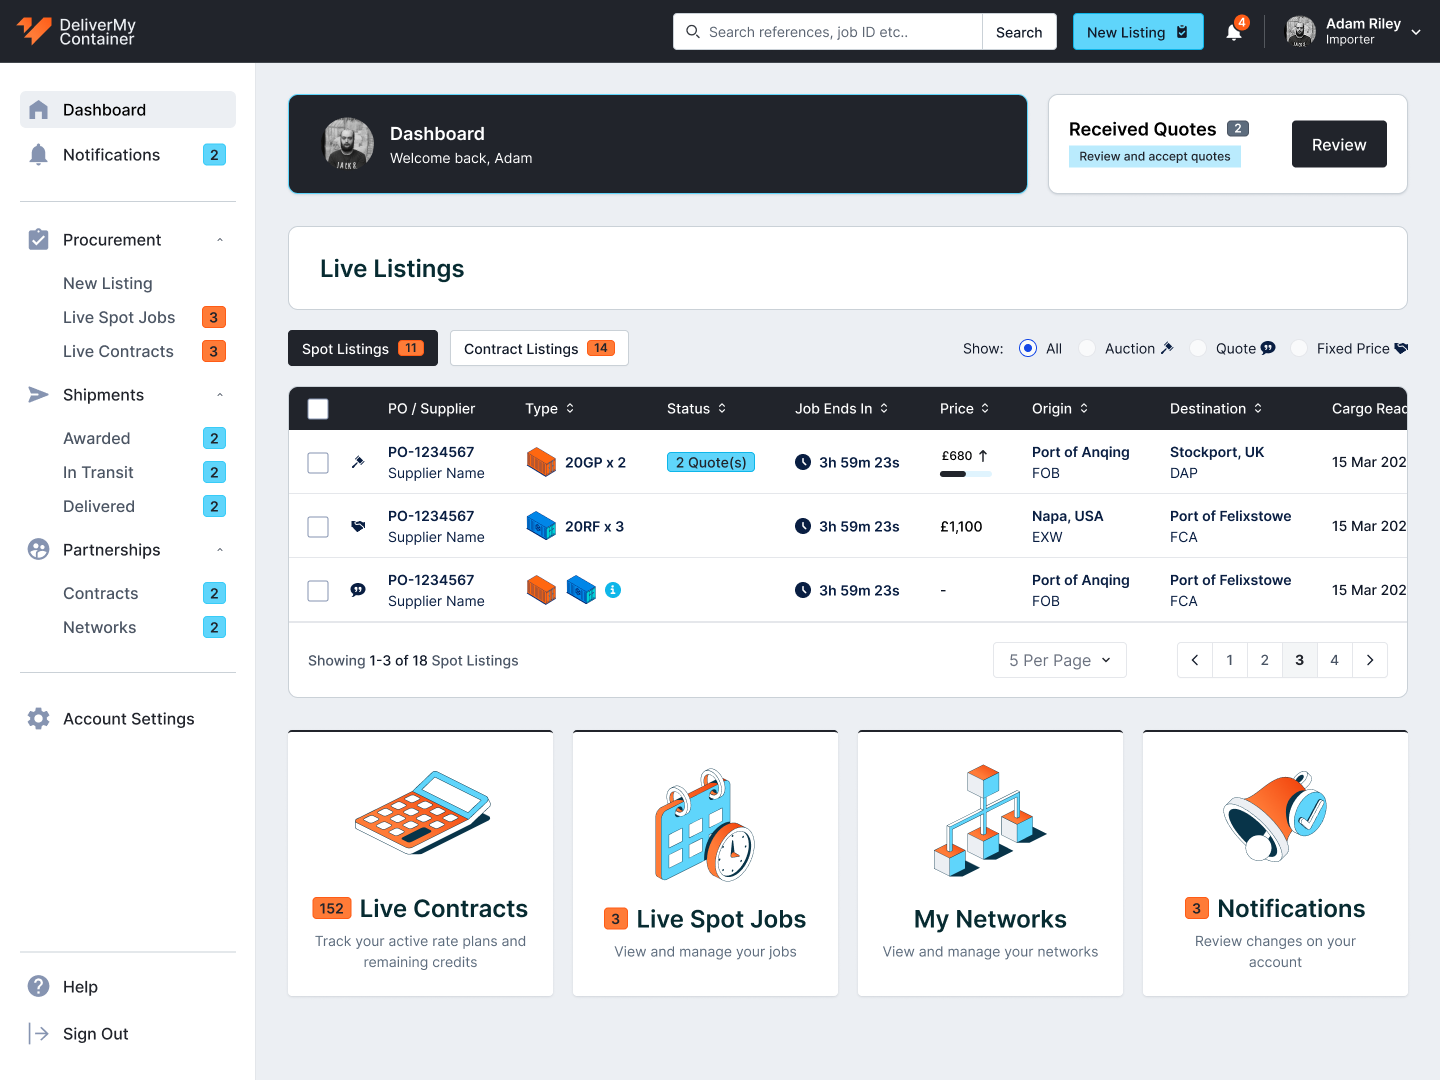The image size is (1440, 1080).
Task: Open the notification bell in header
Action: (x=1234, y=32)
